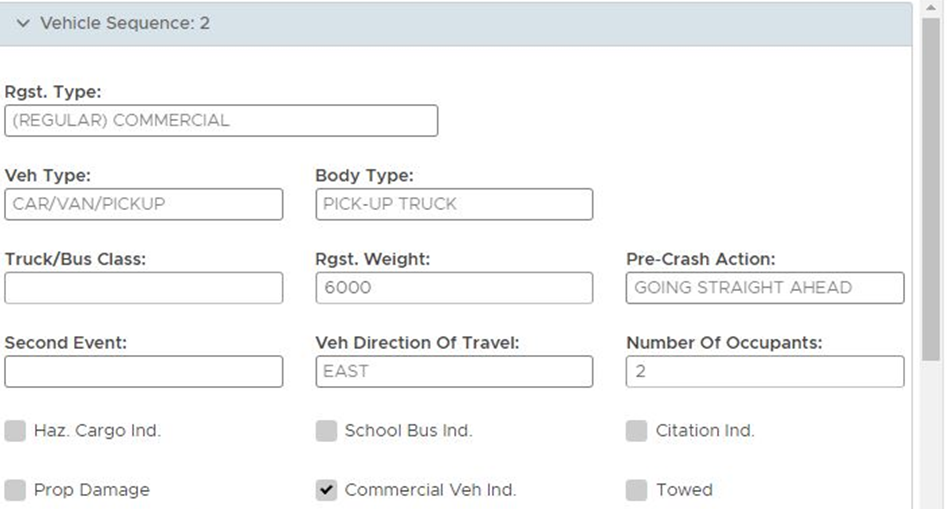Uncheck the Commercial Veh Ind. checkbox

[326, 490]
